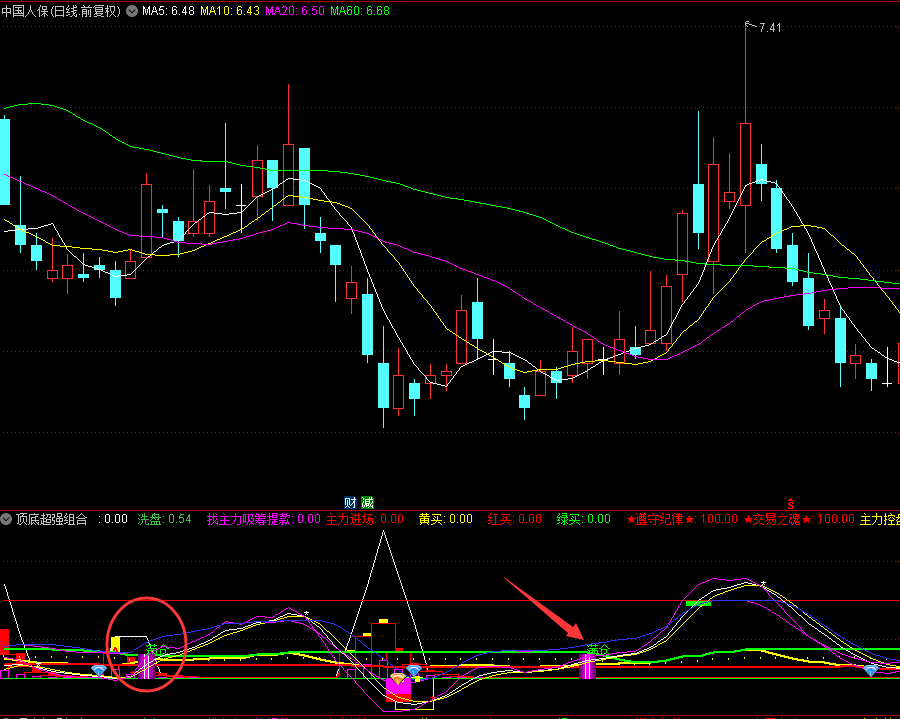
Task: Open the 顶底超强组合 indicator dropdown arrow
Action: point(7,519)
